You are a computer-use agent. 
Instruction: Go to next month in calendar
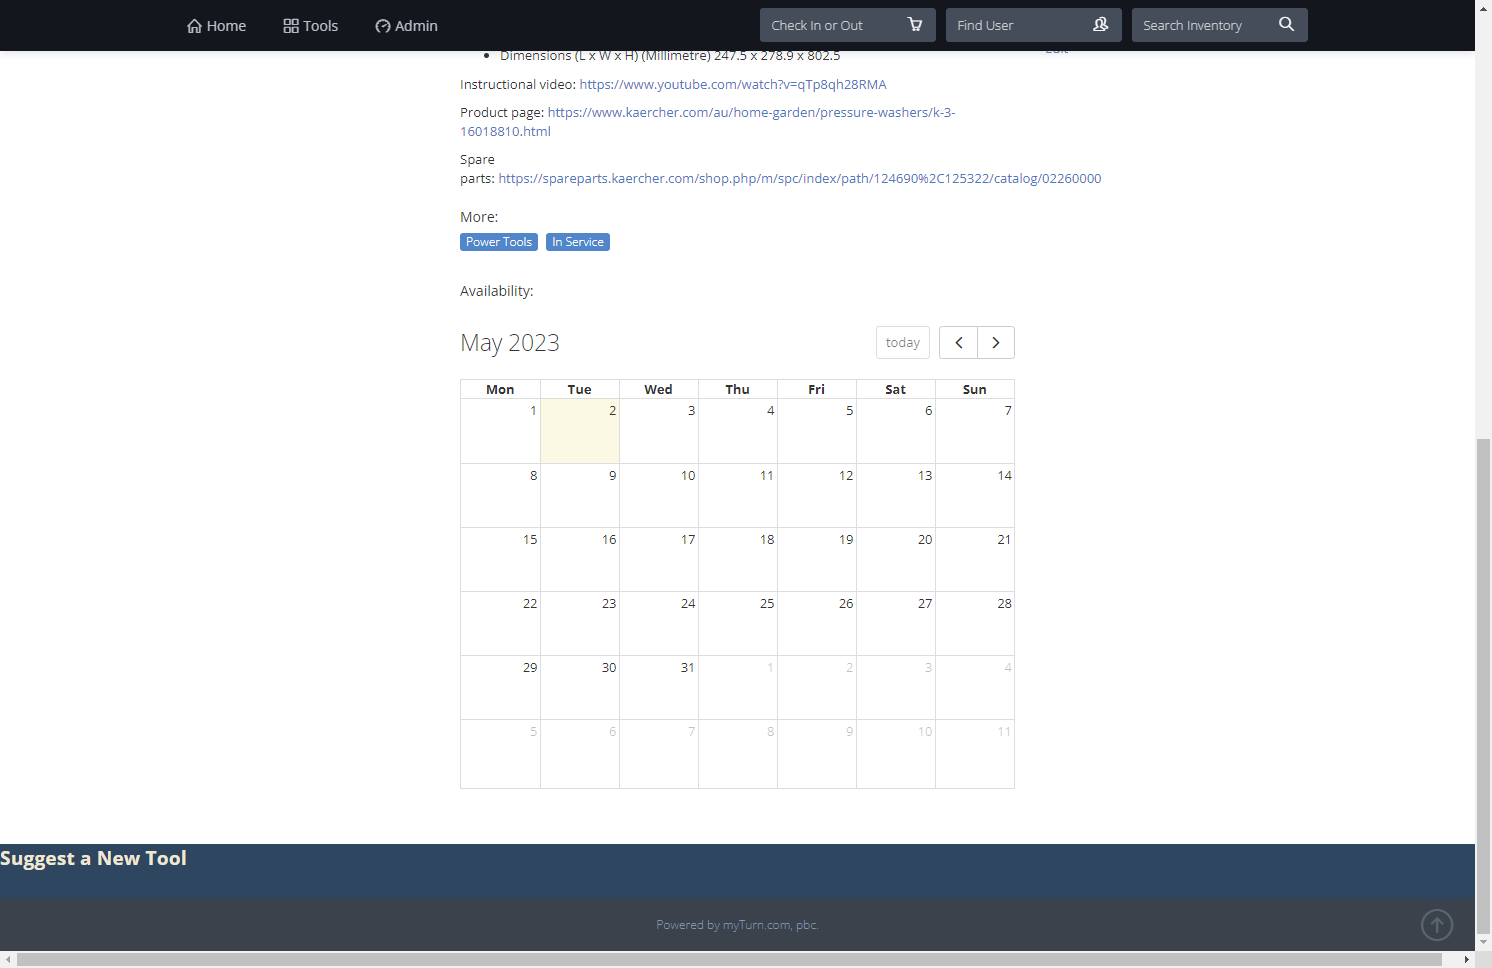[996, 343]
